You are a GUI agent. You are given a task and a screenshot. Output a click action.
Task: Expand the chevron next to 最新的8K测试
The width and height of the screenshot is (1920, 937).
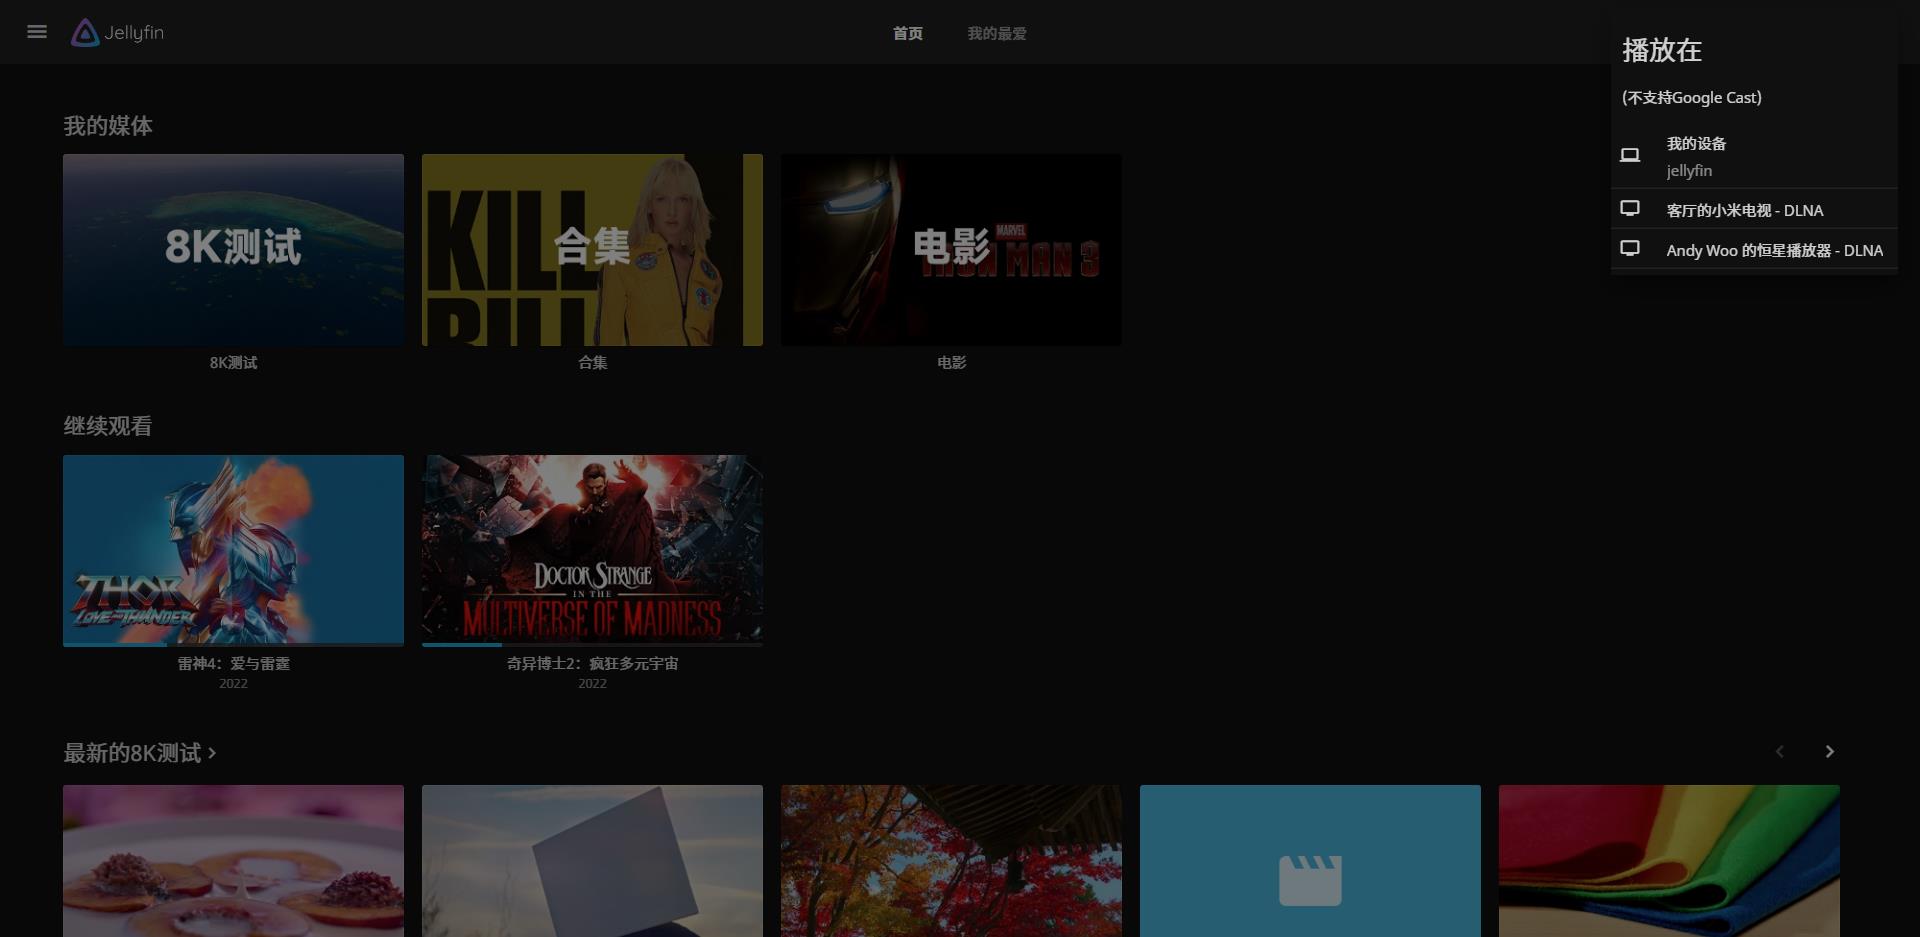point(212,753)
